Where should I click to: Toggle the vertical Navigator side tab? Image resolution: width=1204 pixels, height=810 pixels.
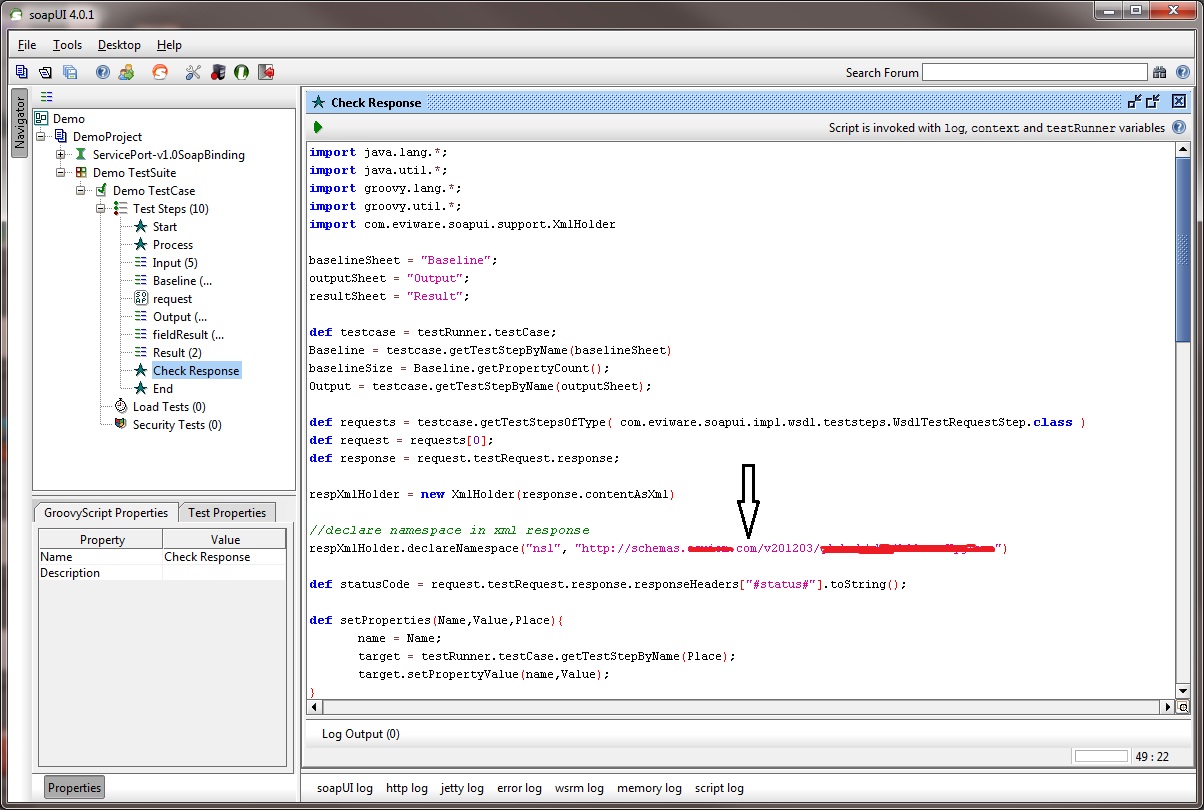click(19, 123)
